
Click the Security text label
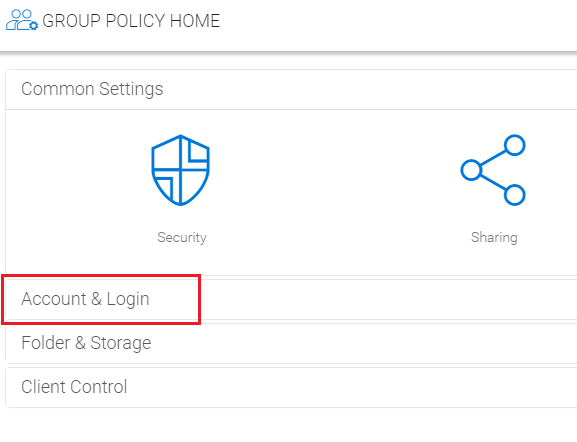(x=182, y=238)
